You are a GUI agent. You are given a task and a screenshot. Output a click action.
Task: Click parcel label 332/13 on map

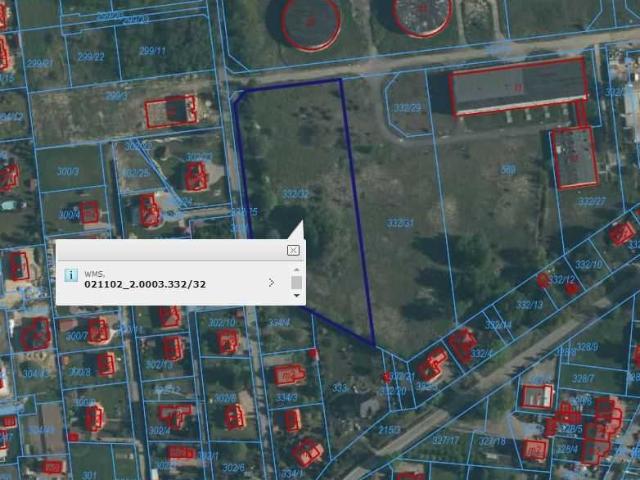coord(529,304)
